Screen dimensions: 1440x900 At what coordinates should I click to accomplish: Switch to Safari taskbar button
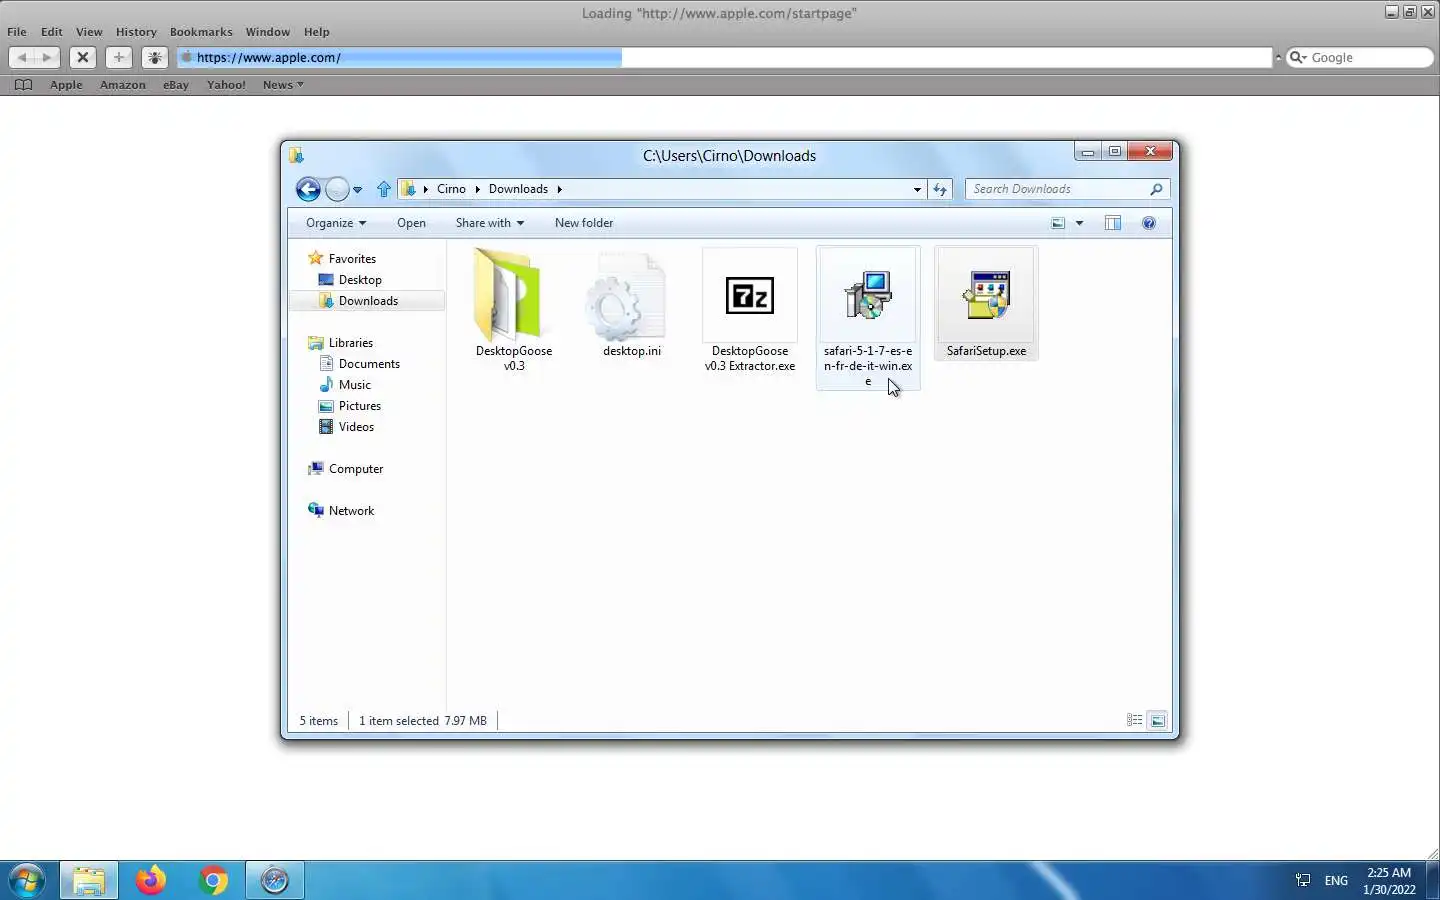tap(275, 880)
